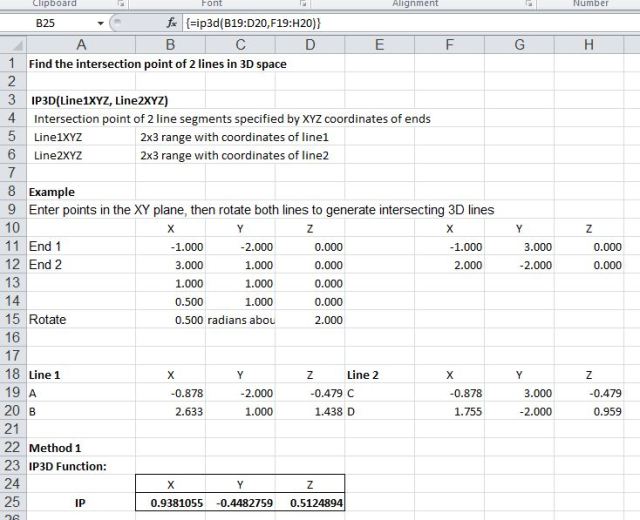Select column D header
This screenshot has height=520, width=640.
(x=310, y=44)
